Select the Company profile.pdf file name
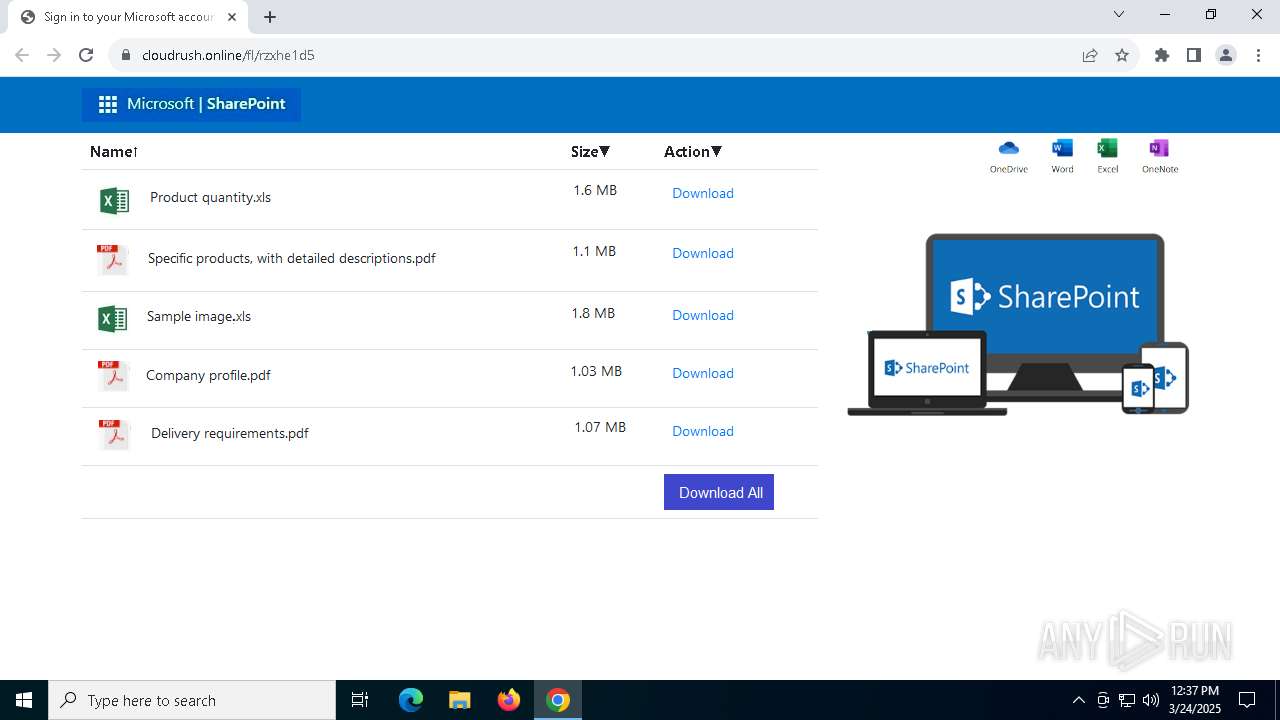Screen dimensions: 1280x720 [x=208, y=375]
